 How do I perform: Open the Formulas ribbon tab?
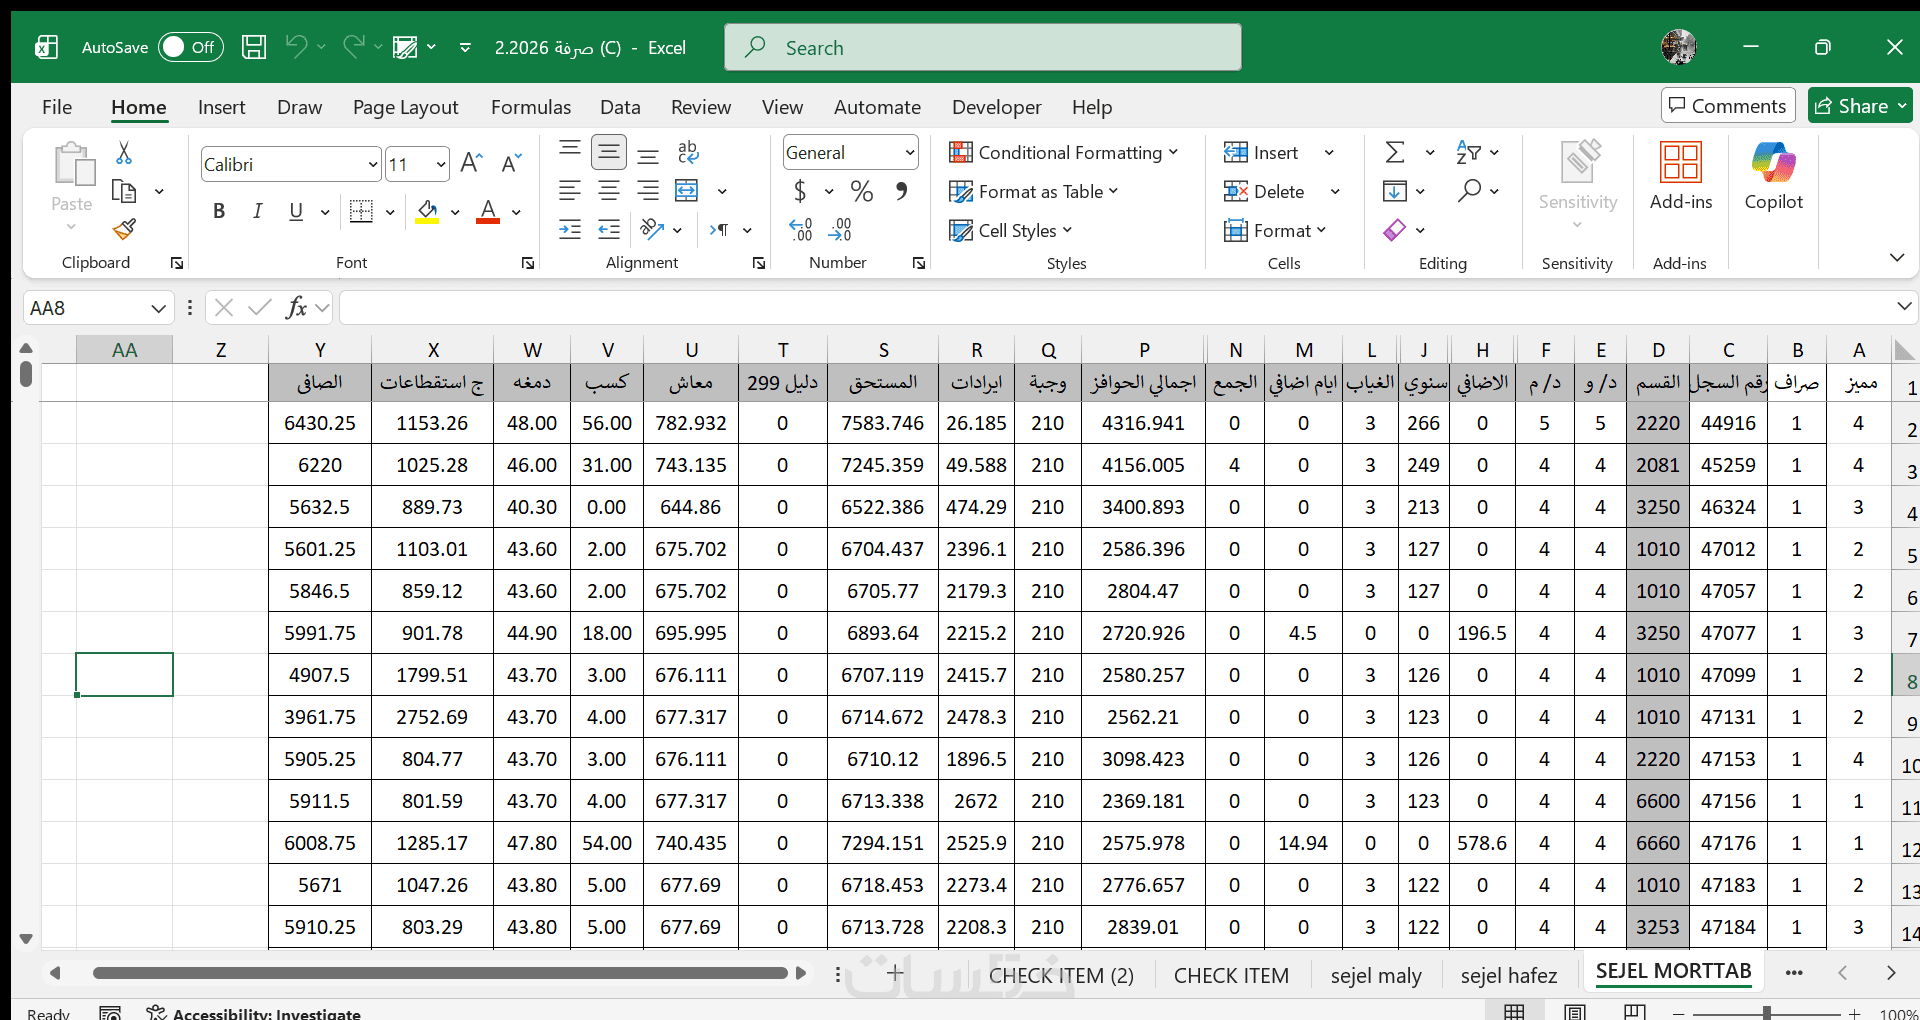530,107
